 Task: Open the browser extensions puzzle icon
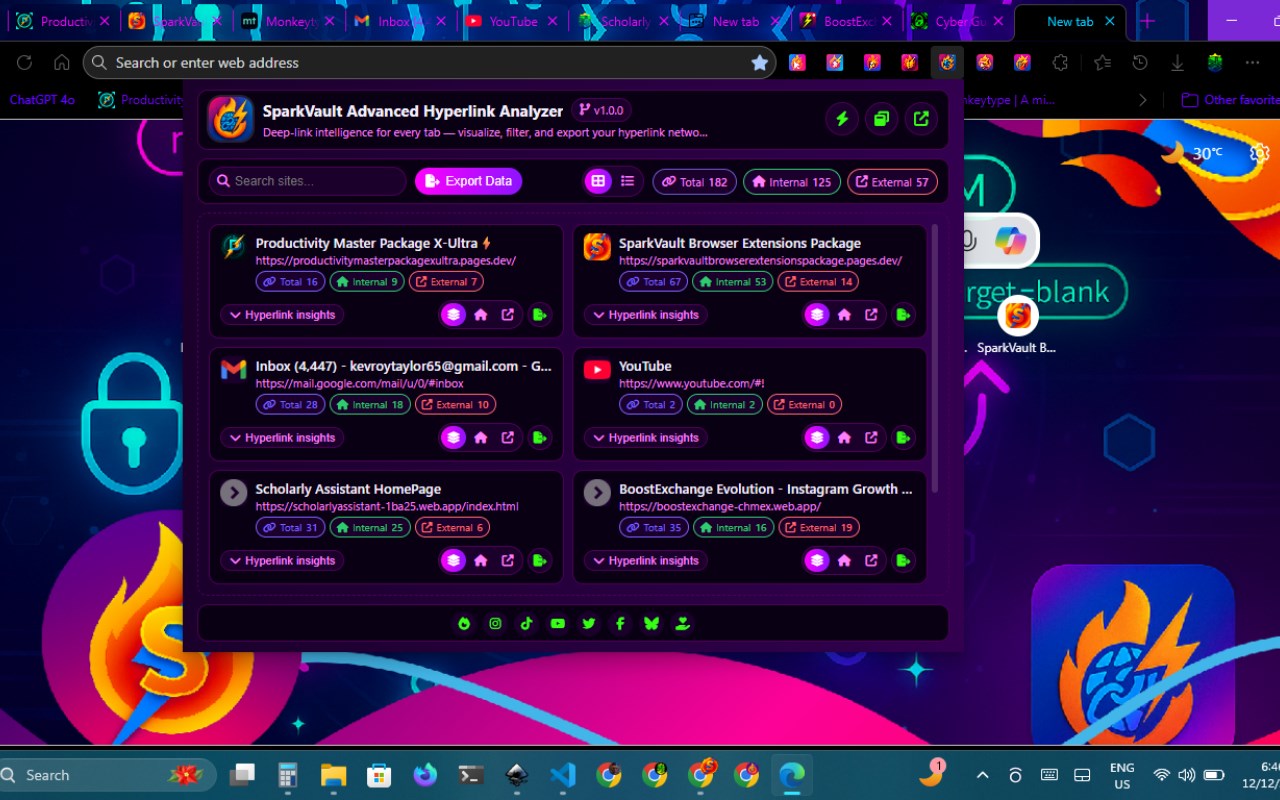pyautogui.click(x=1060, y=62)
